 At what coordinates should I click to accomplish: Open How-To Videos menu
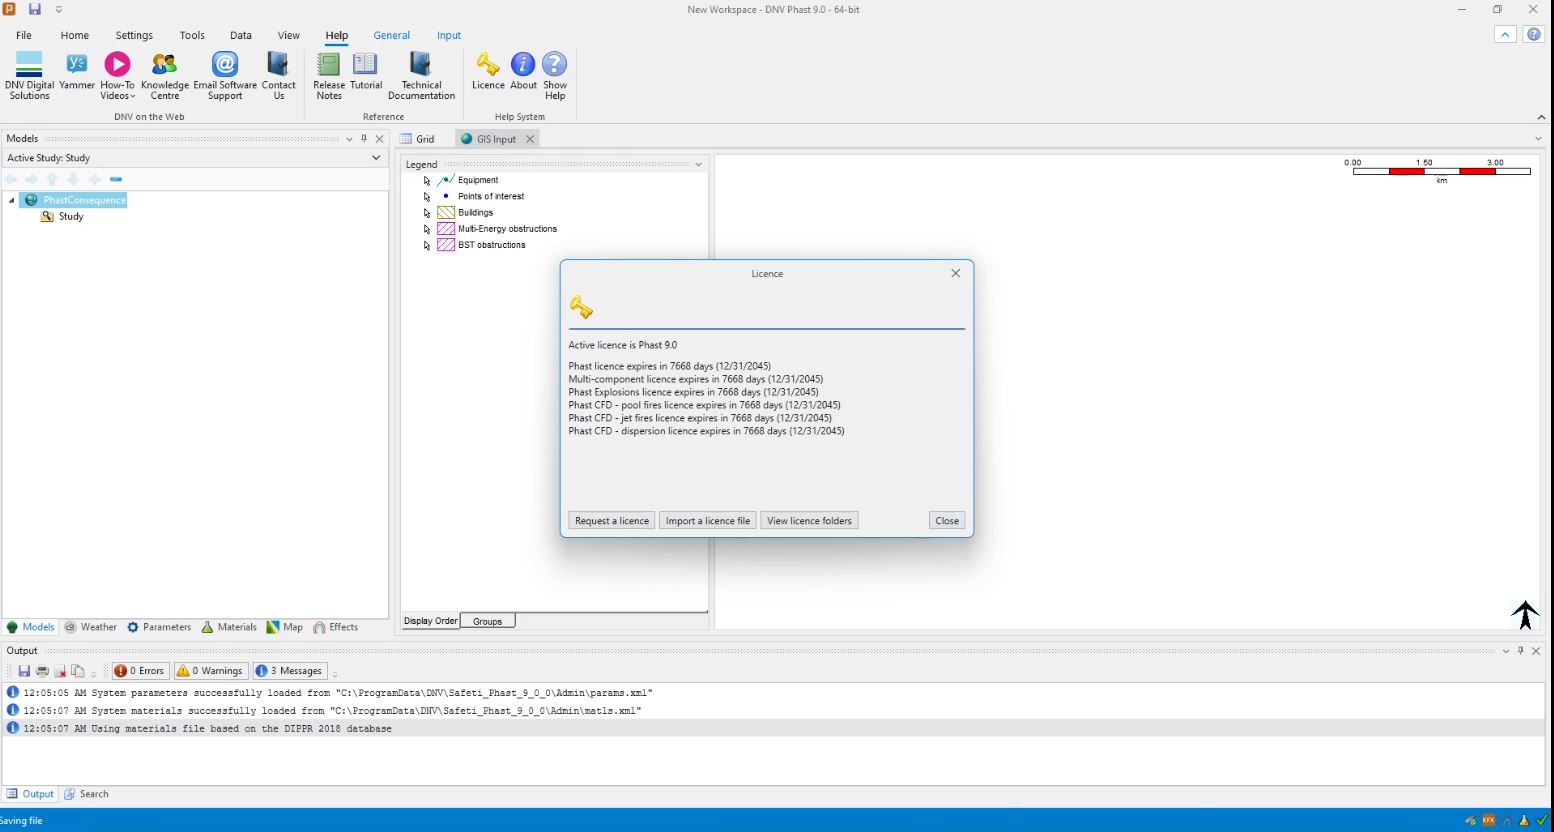[117, 75]
